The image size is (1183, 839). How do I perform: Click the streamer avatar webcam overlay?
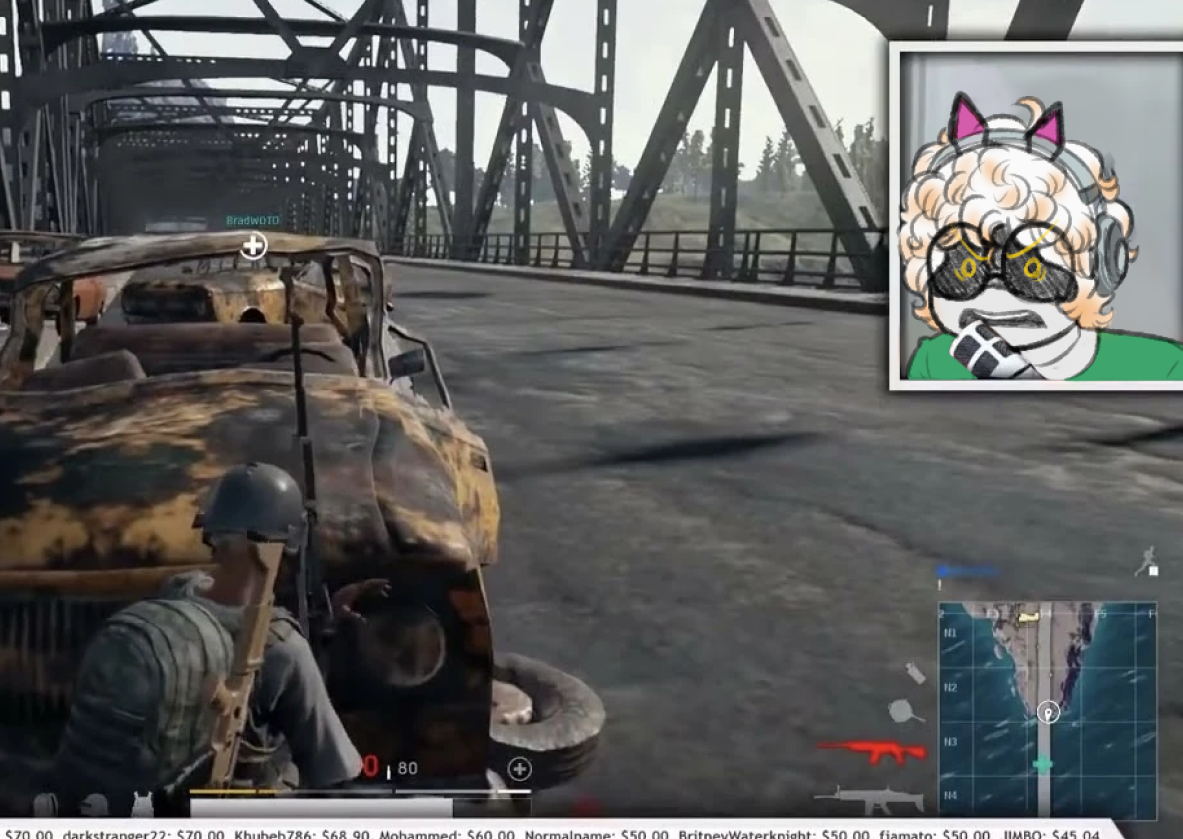[1037, 216]
